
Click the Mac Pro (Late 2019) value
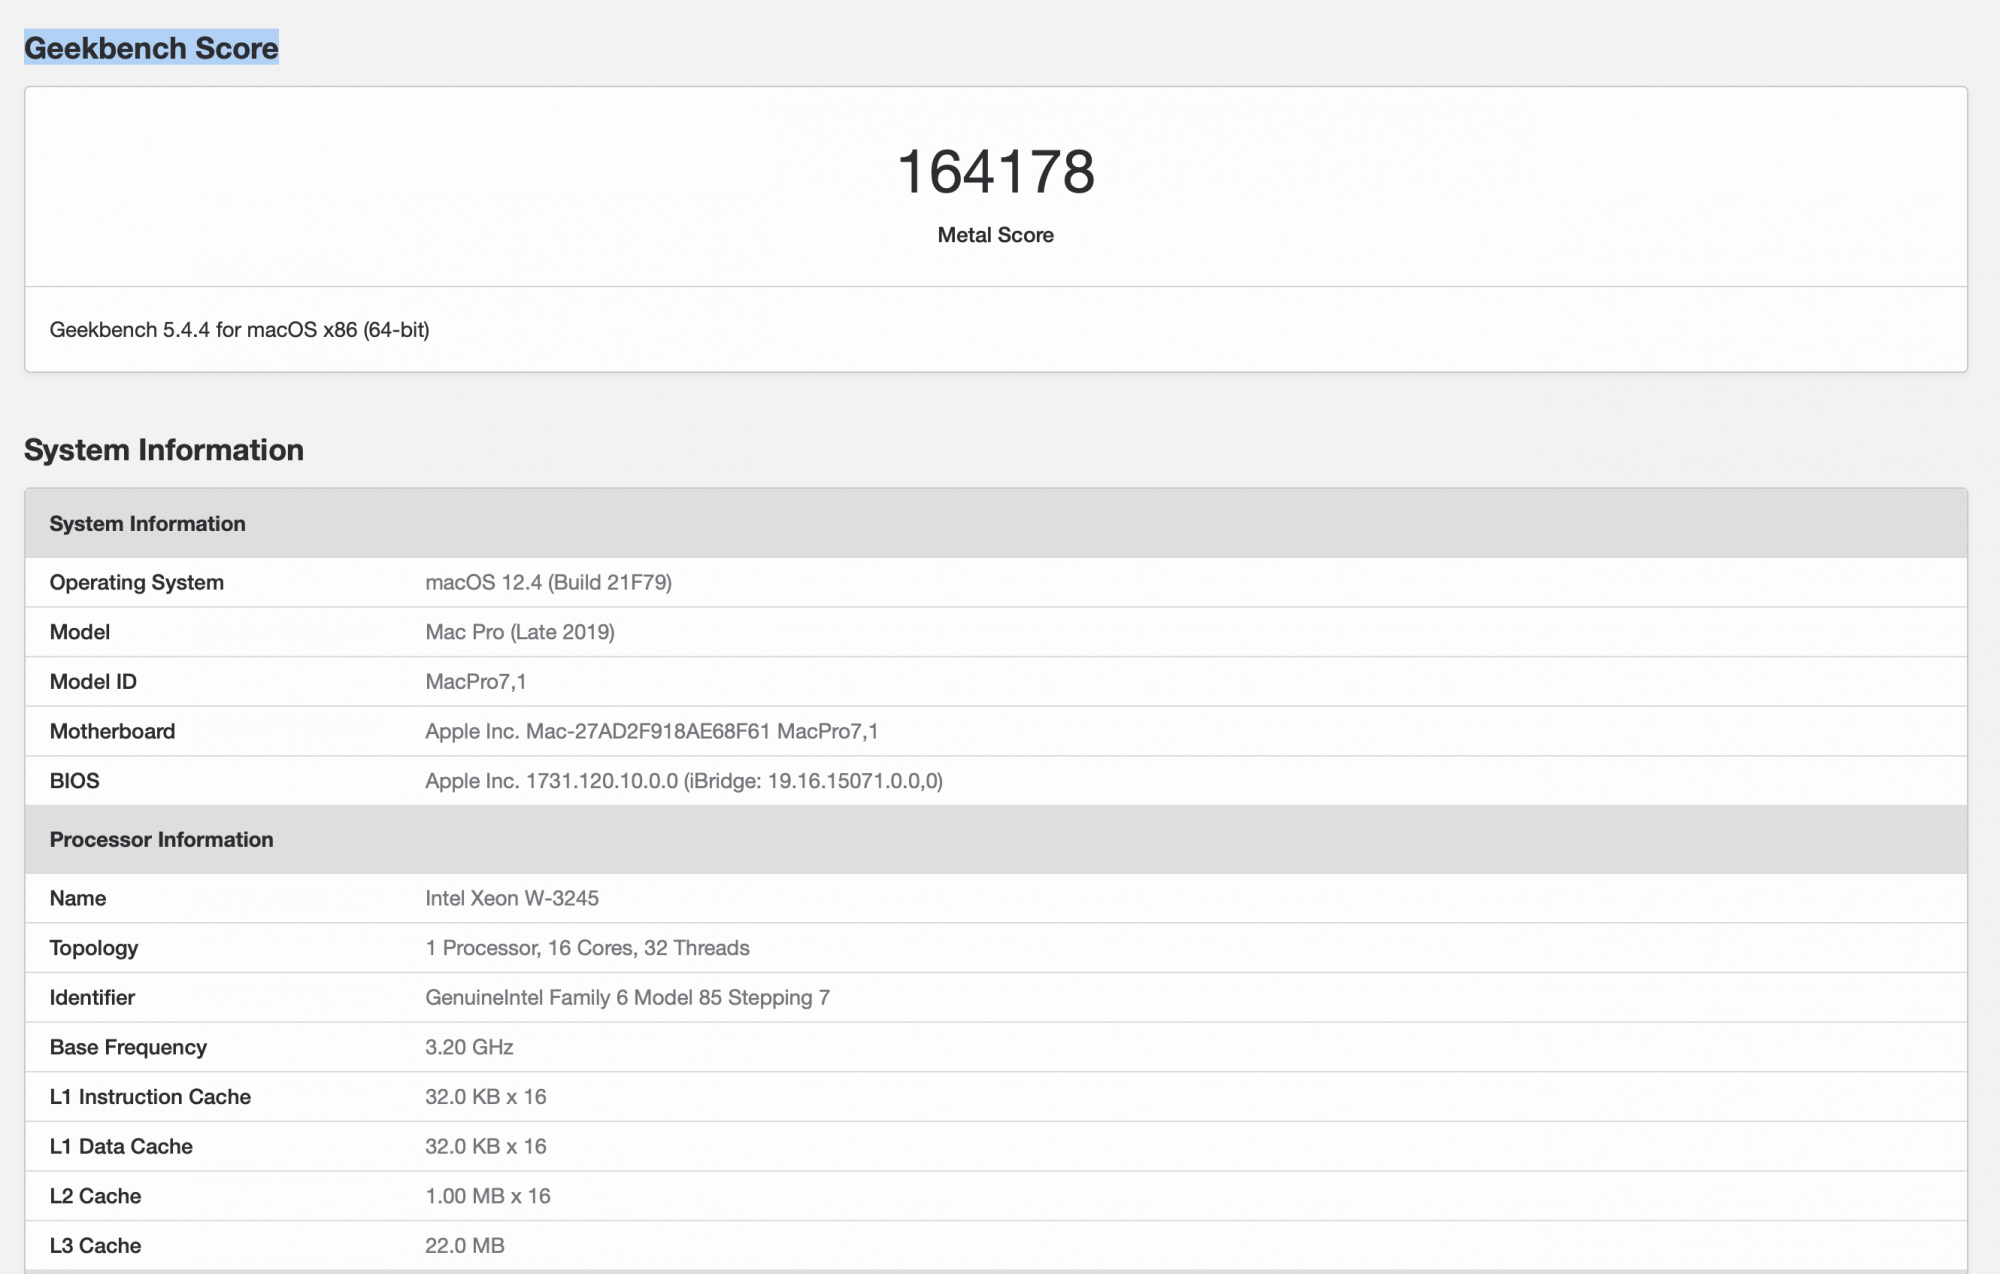520,632
